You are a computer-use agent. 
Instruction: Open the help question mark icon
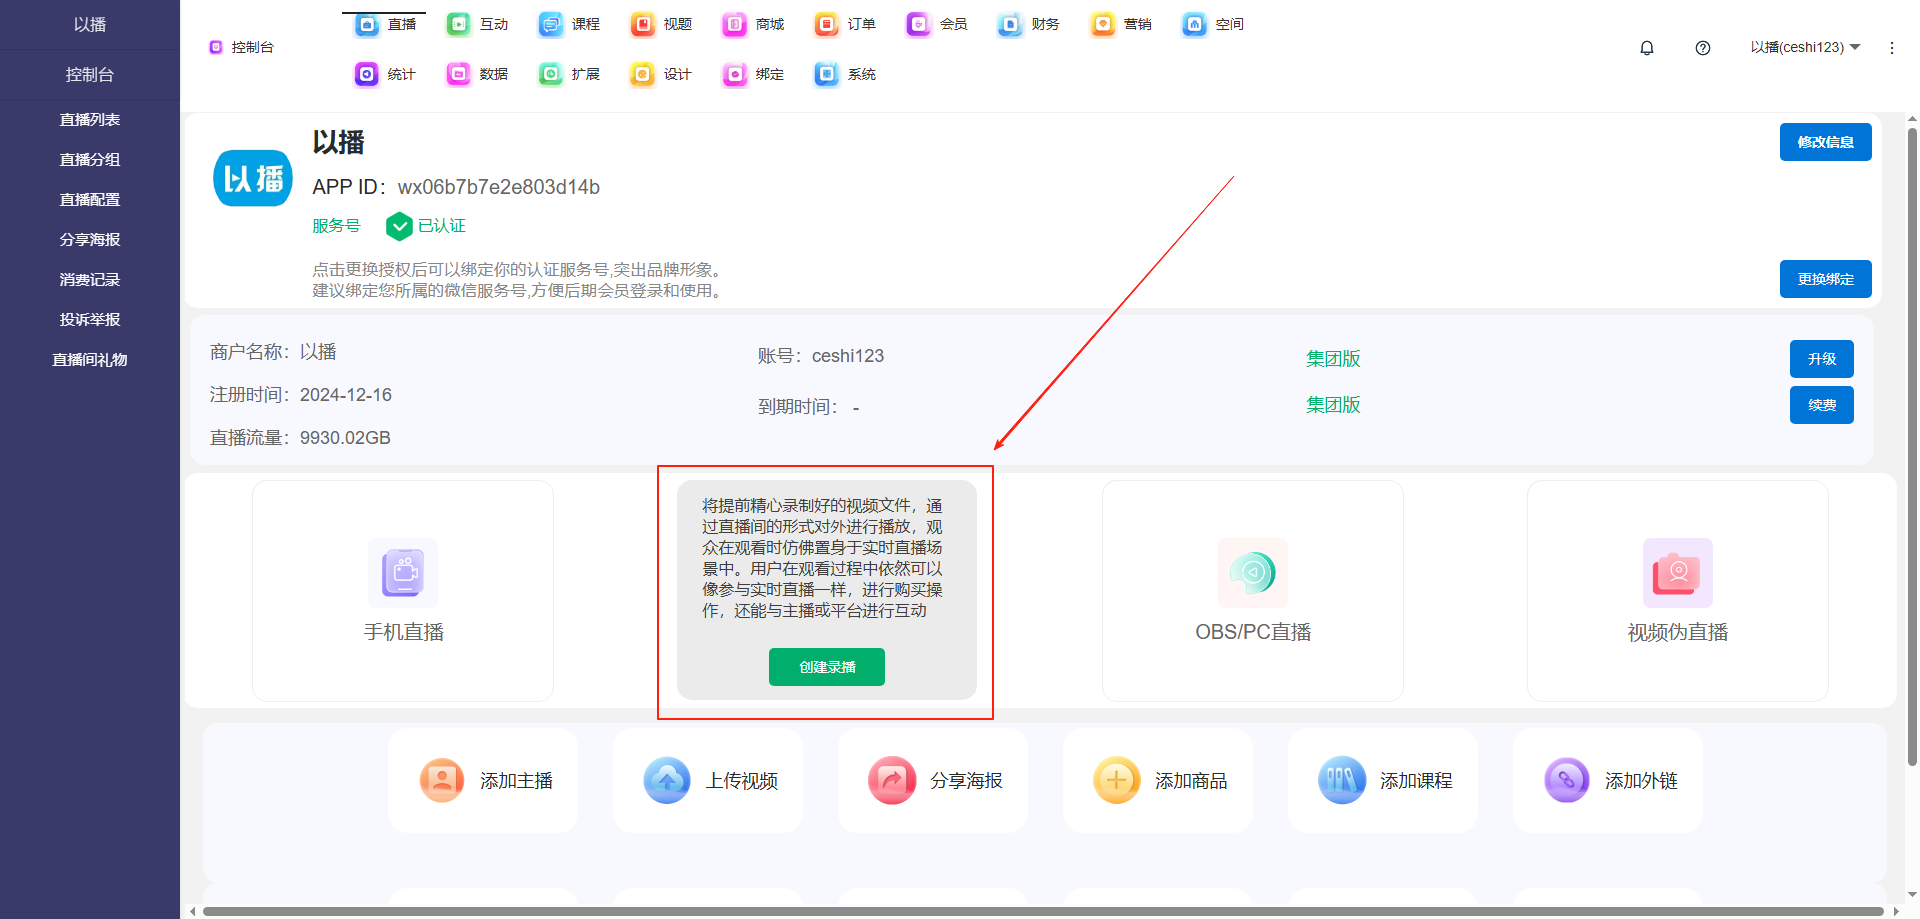1703,48
